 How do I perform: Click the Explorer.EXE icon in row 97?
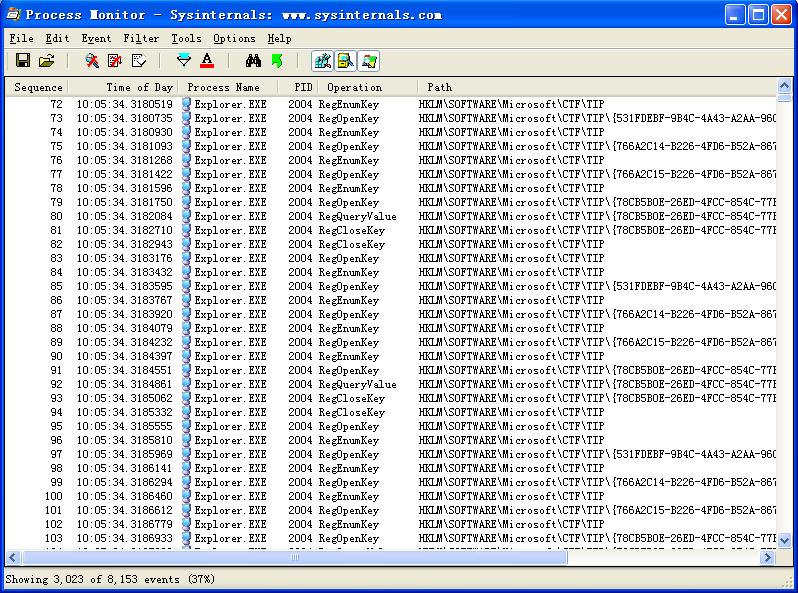pos(186,455)
